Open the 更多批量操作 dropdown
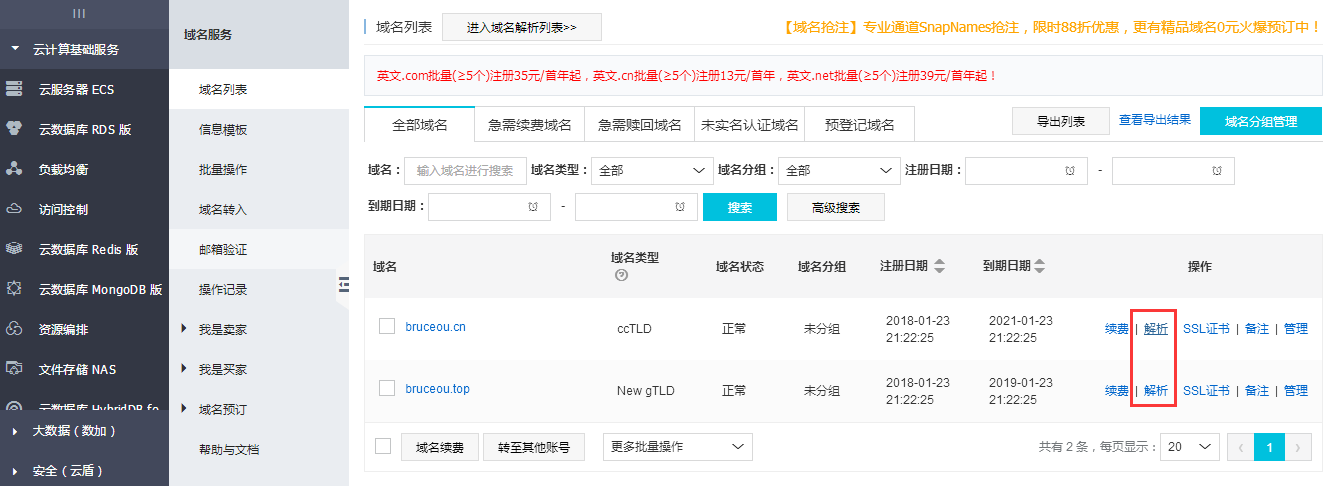 tap(677, 447)
